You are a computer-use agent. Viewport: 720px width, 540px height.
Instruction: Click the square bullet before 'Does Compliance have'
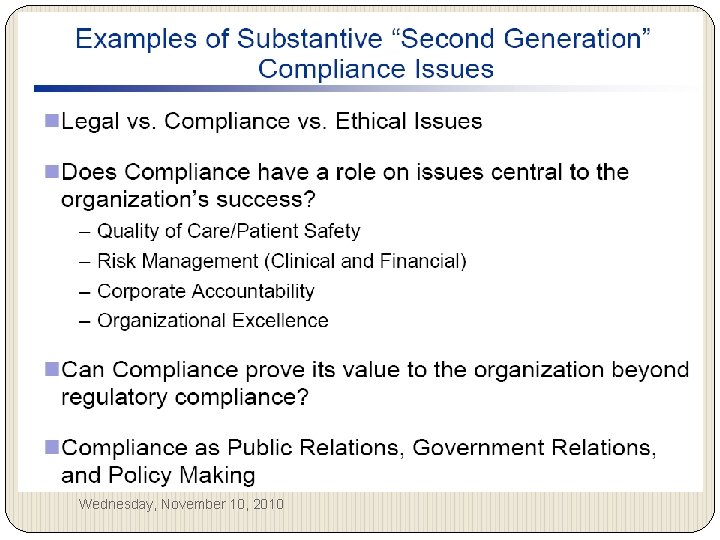tap(52, 172)
